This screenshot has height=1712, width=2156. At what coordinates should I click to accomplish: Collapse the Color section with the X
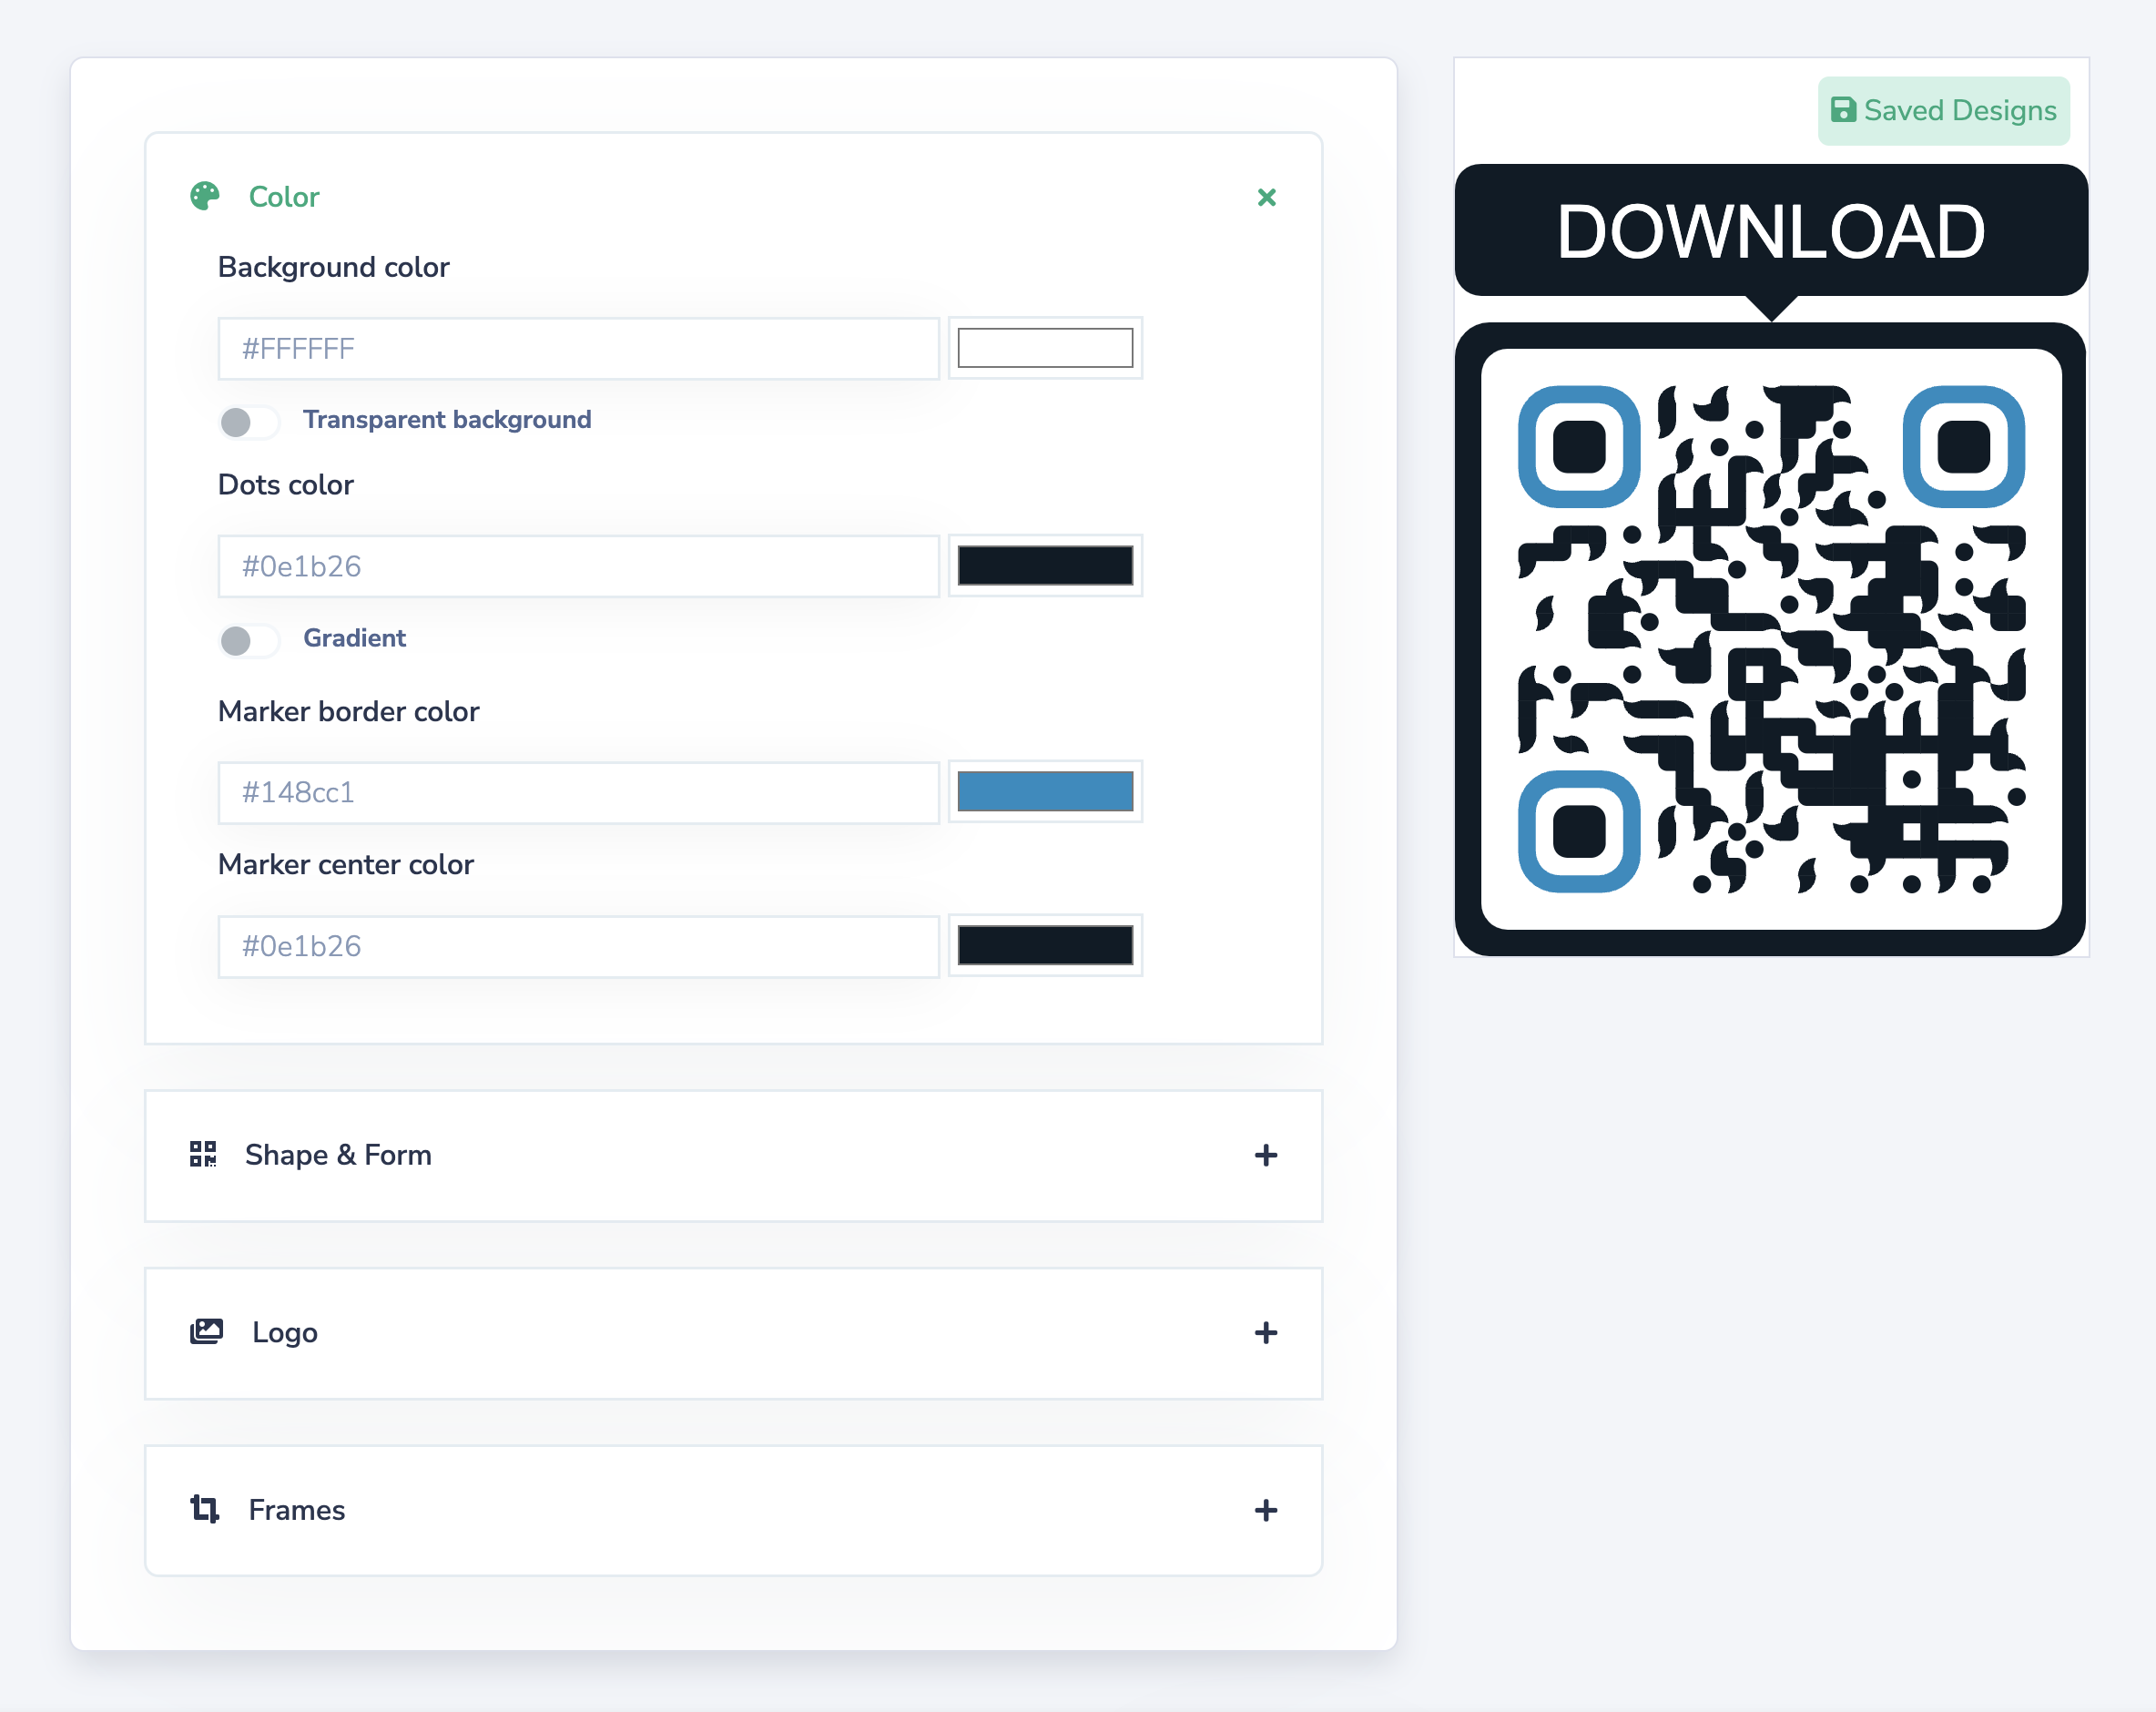1266,197
